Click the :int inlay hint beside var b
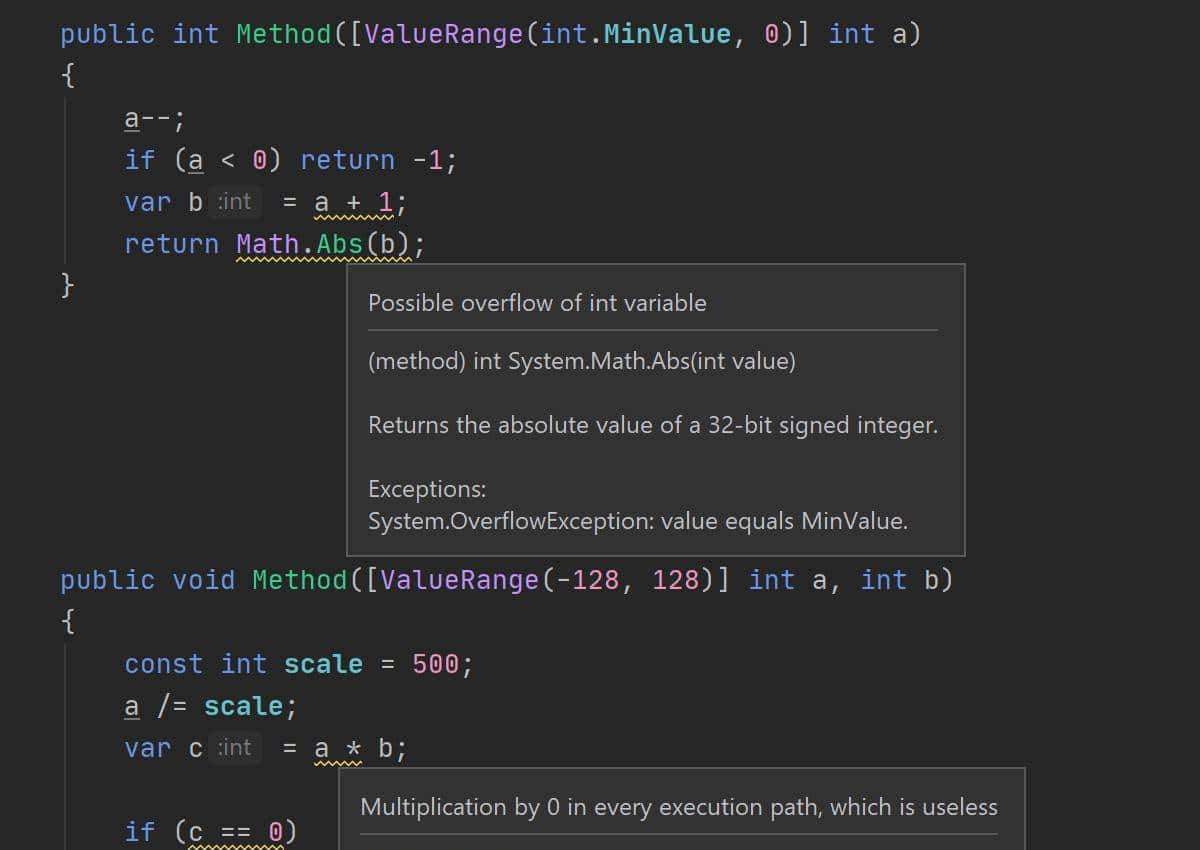The width and height of the screenshot is (1200, 850). point(235,202)
